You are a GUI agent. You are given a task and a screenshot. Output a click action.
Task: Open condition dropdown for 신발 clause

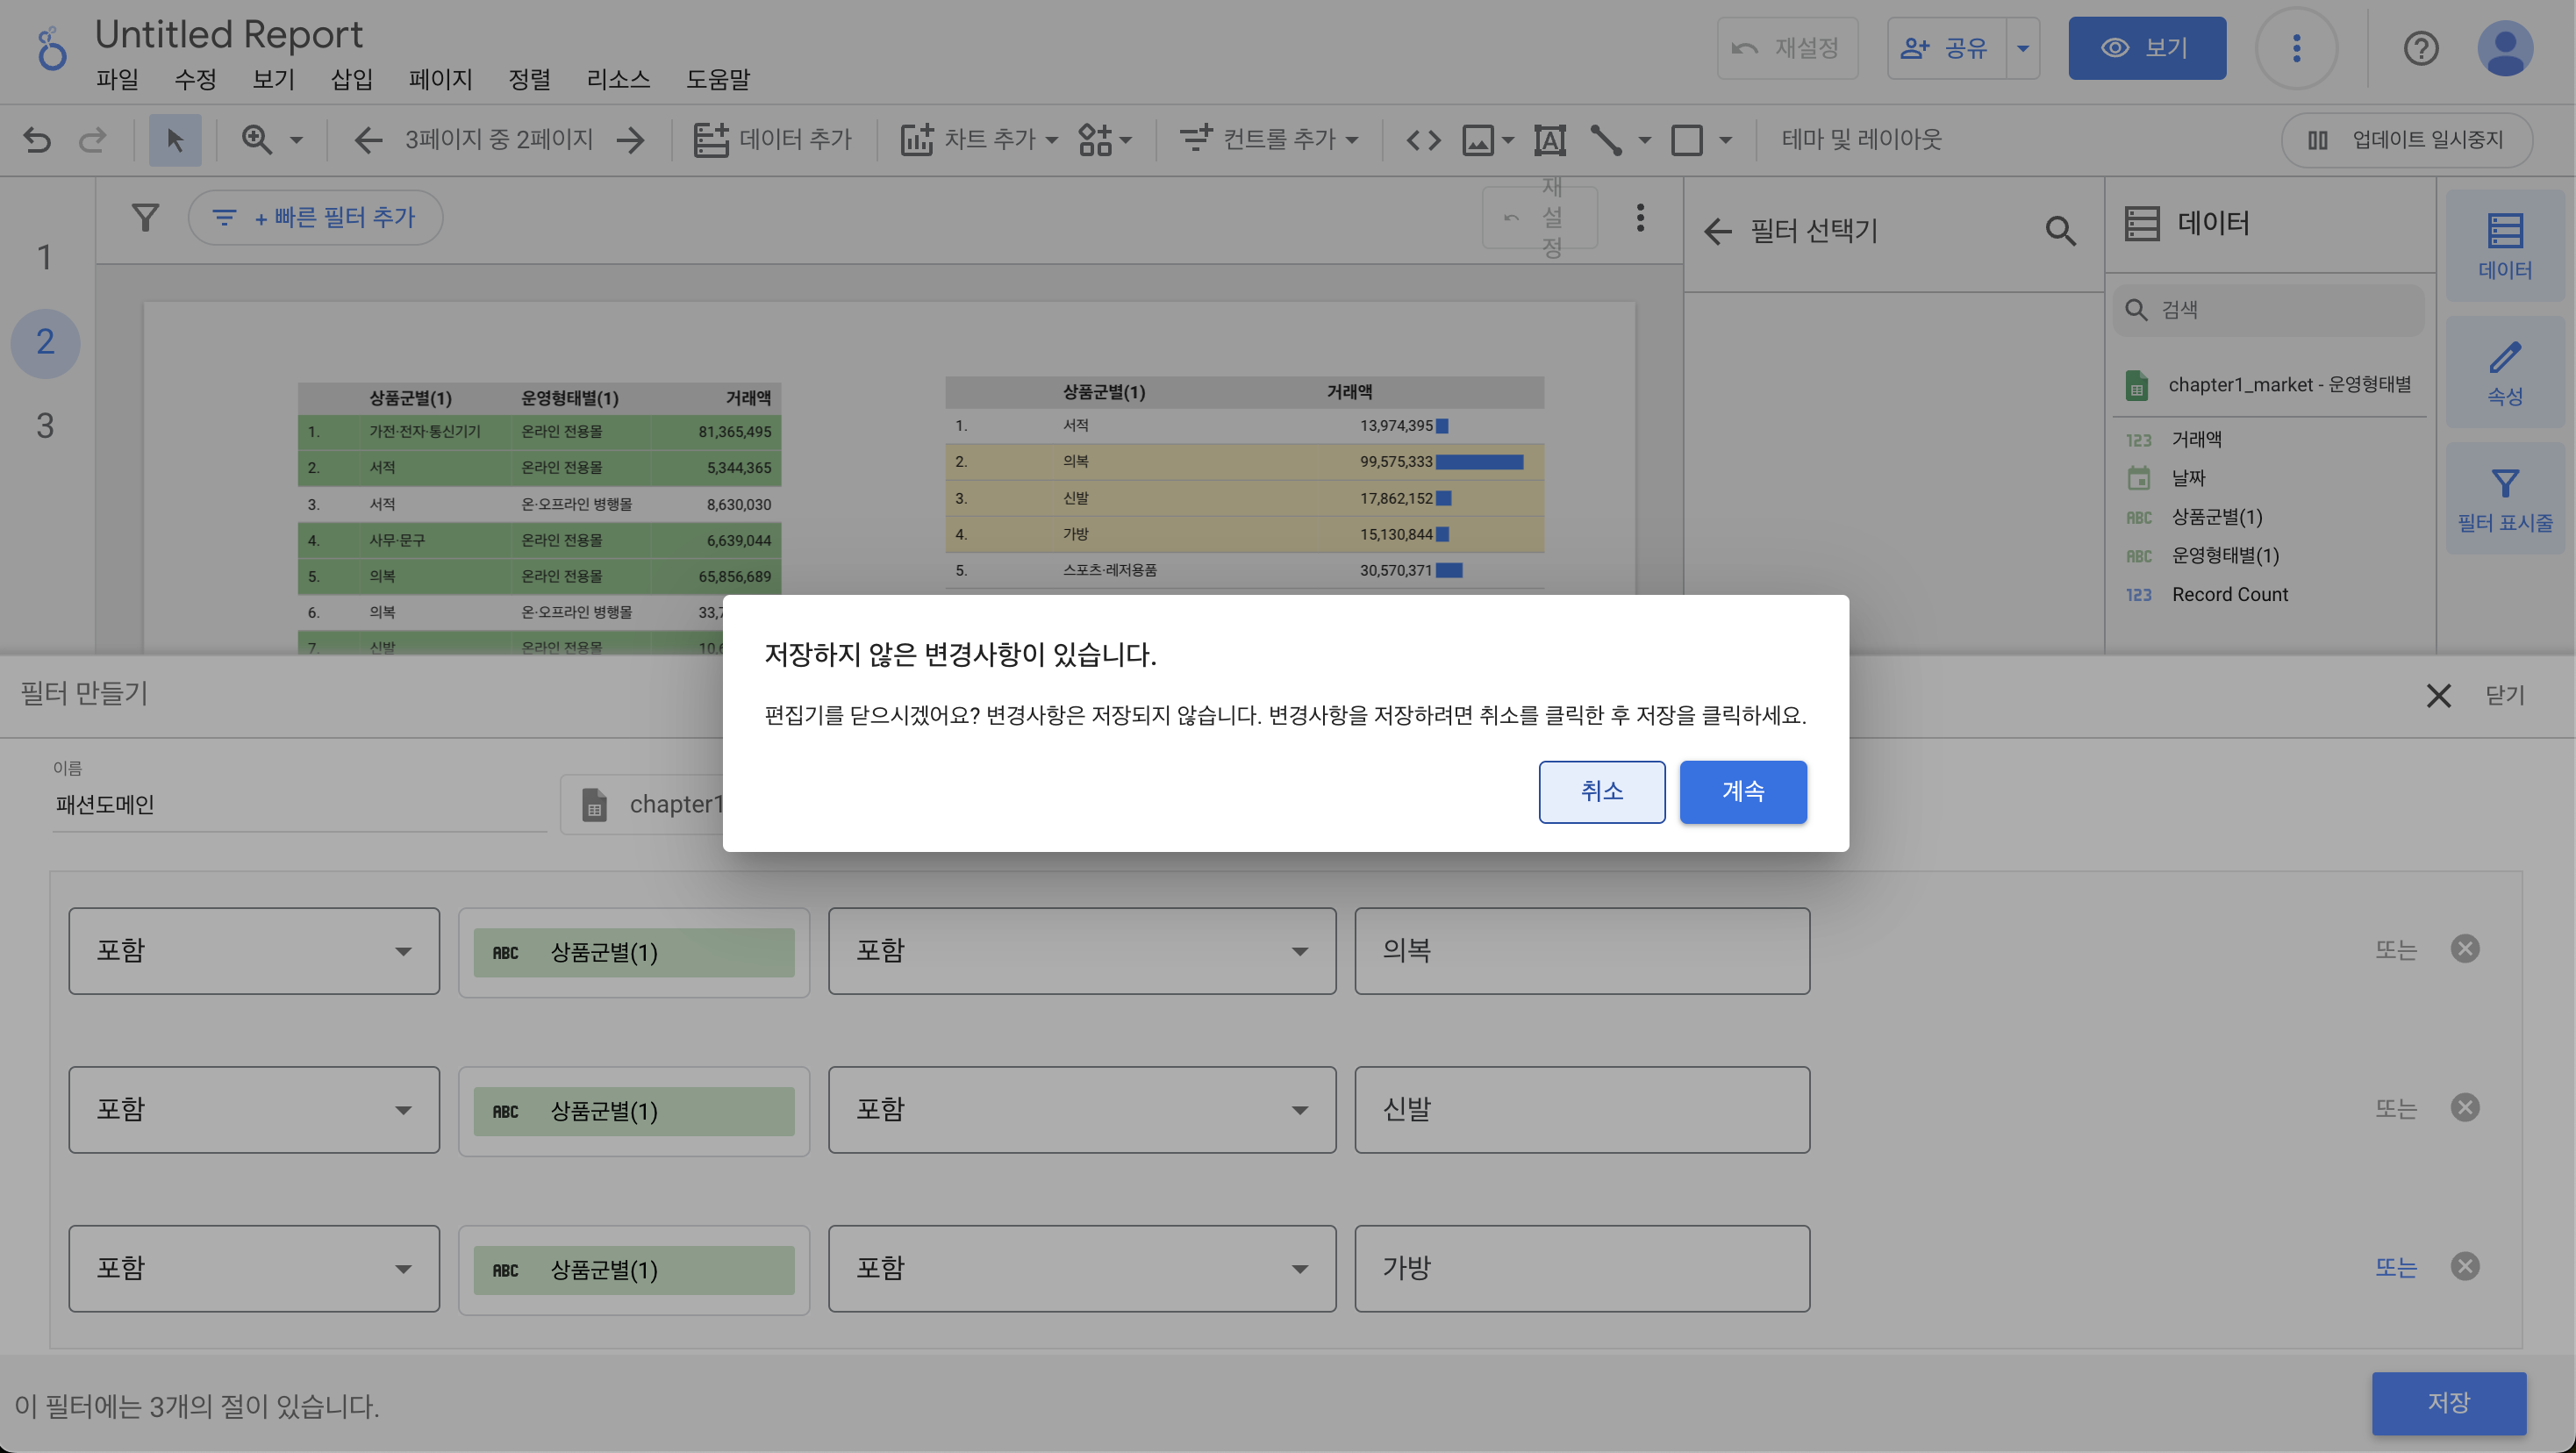tap(1081, 1109)
